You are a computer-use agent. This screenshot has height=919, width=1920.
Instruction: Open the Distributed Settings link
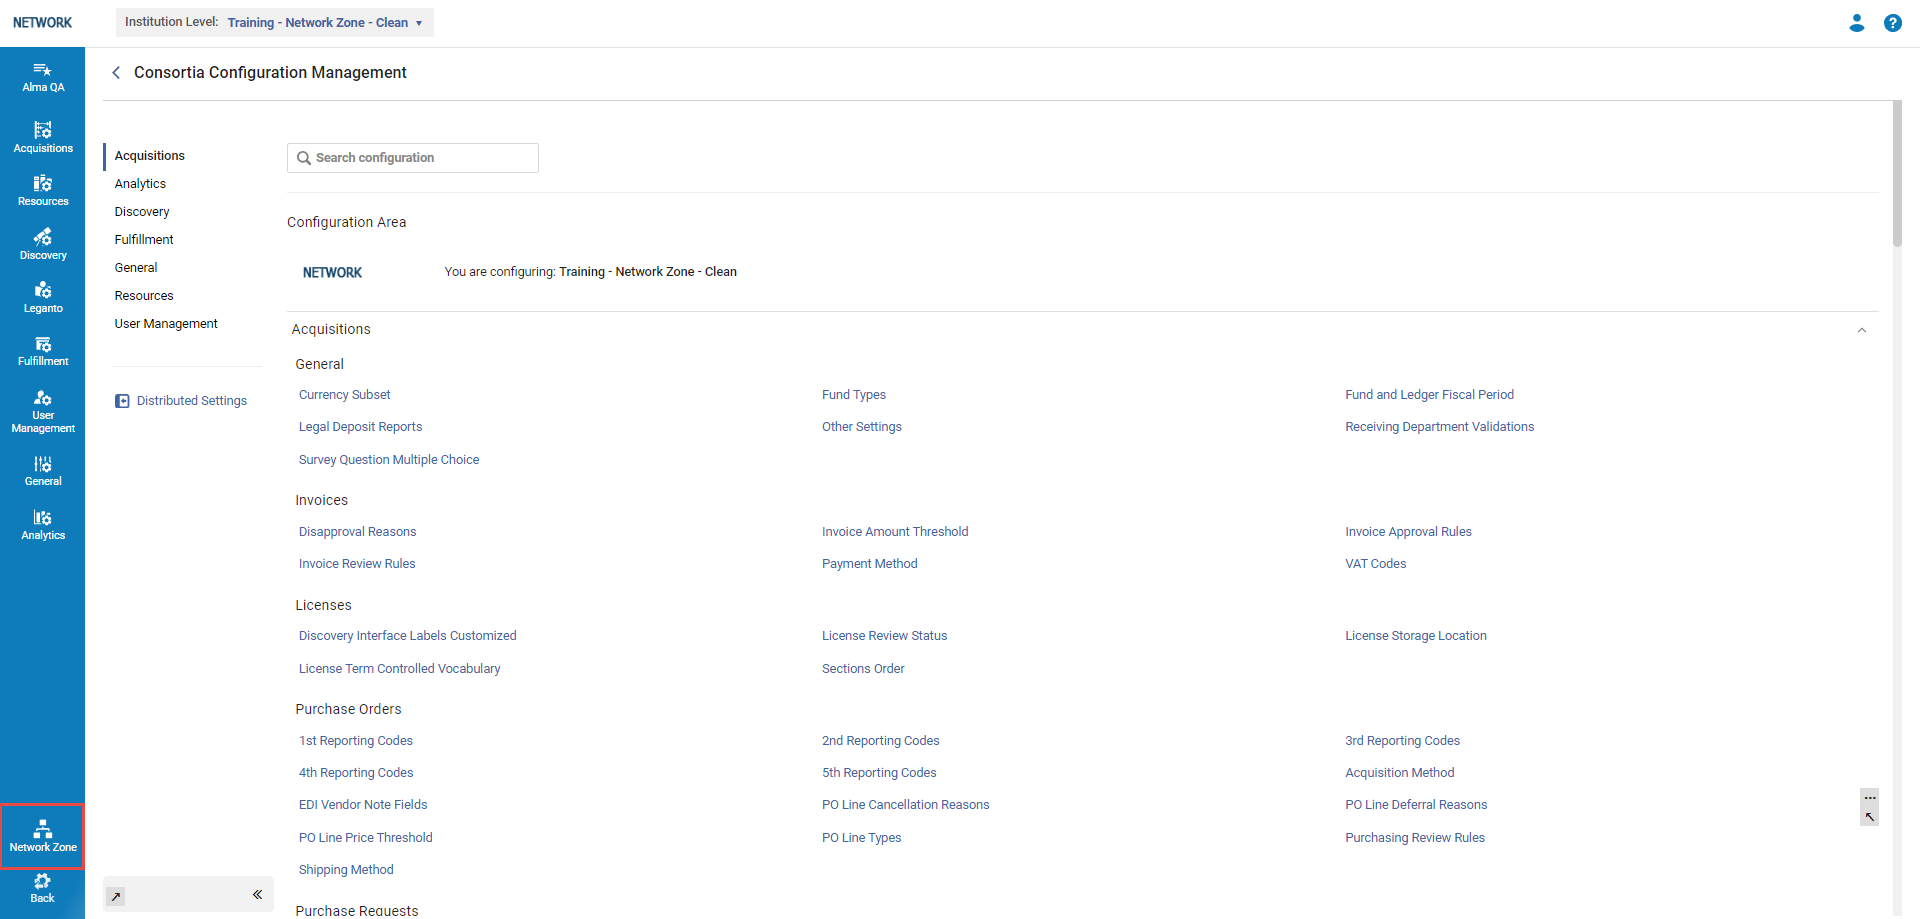tap(191, 401)
